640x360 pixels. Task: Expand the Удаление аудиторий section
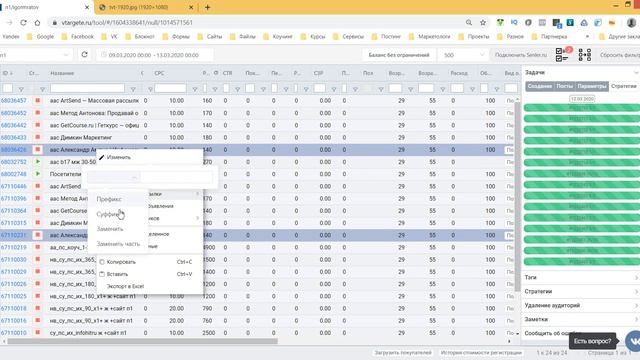[x=581, y=305]
